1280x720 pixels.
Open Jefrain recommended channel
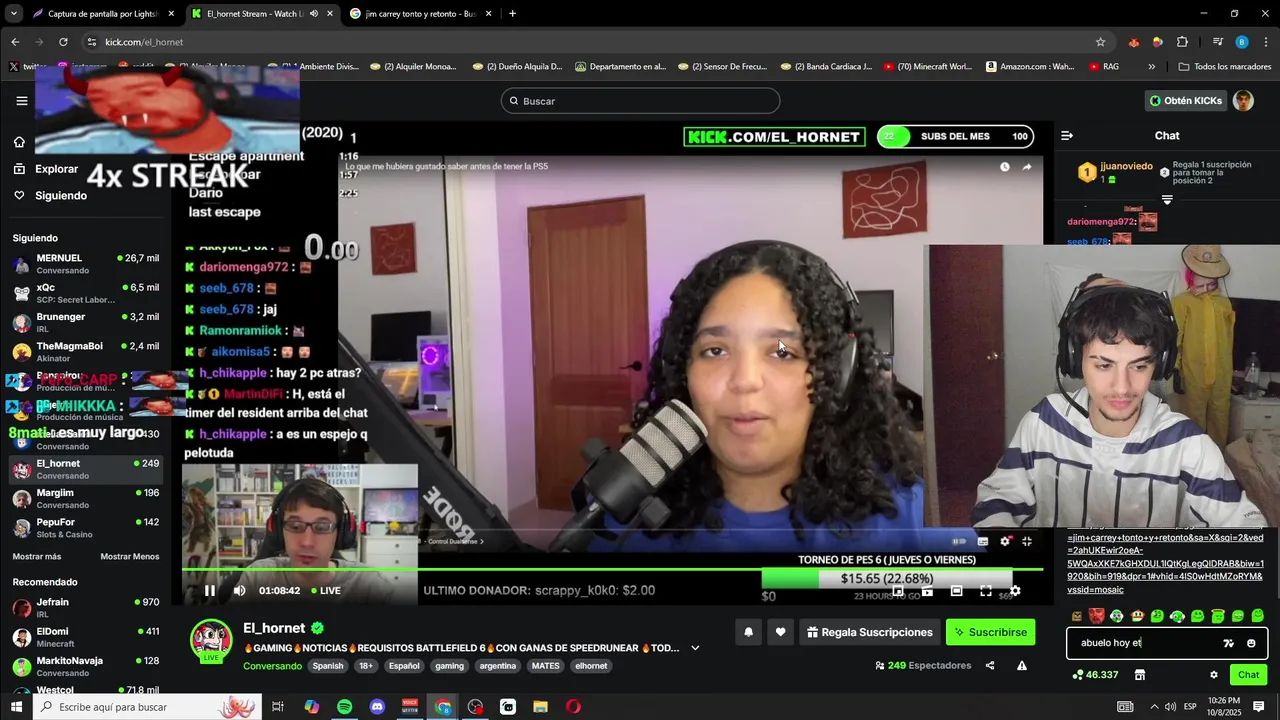click(85, 608)
